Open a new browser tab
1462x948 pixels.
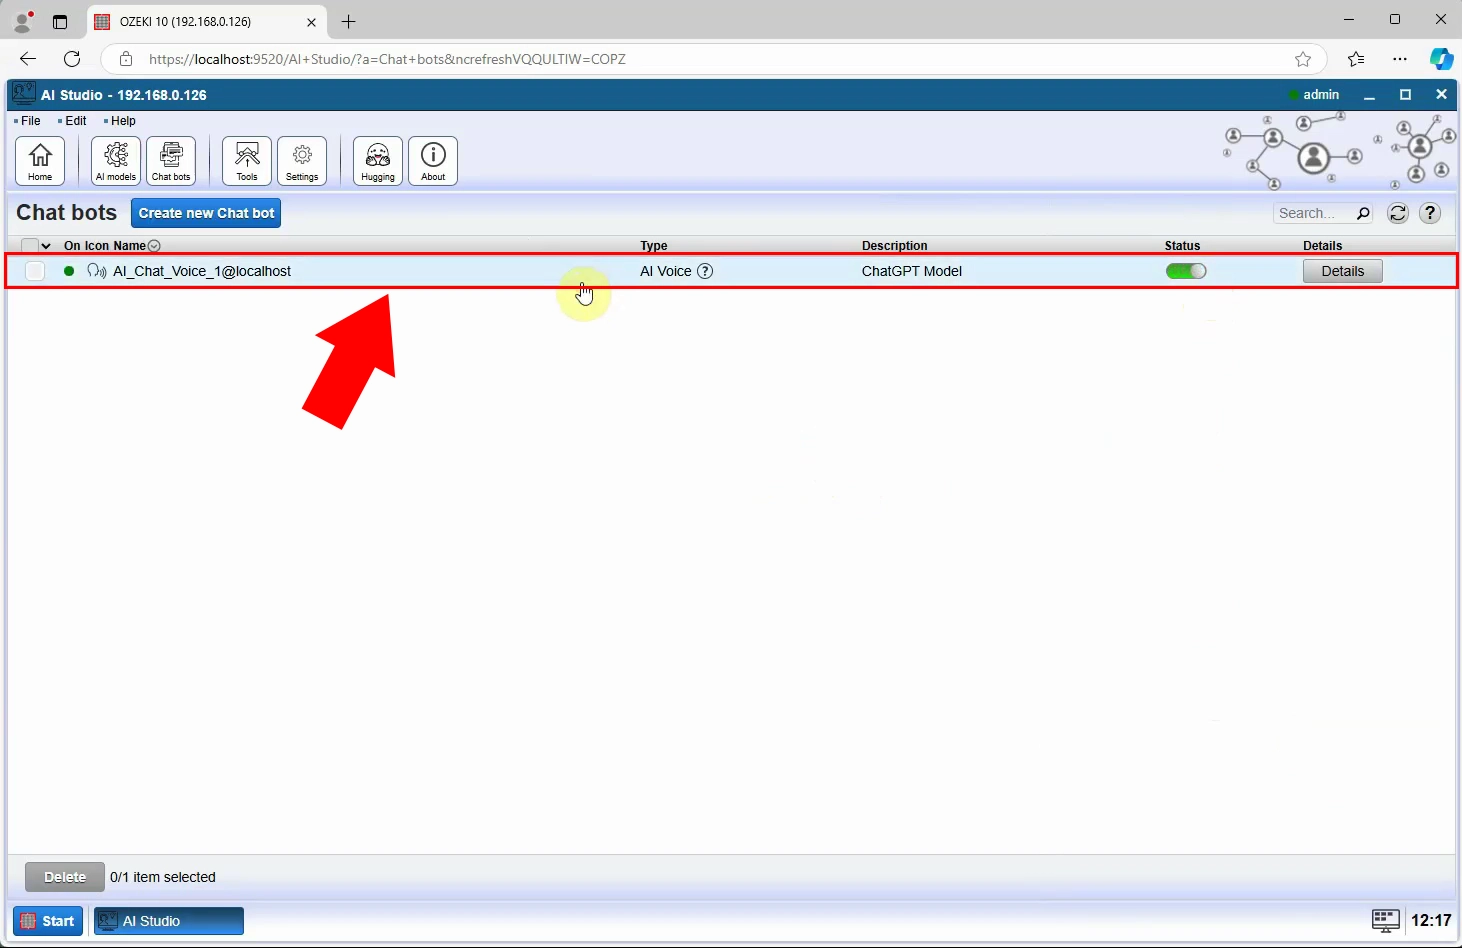(348, 21)
